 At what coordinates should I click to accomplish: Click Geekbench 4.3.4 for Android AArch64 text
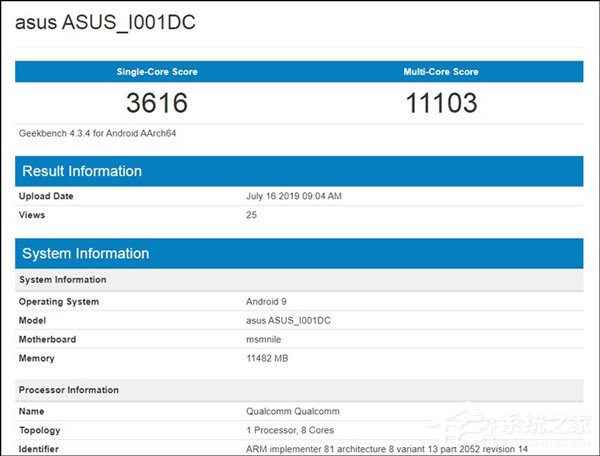(97, 133)
